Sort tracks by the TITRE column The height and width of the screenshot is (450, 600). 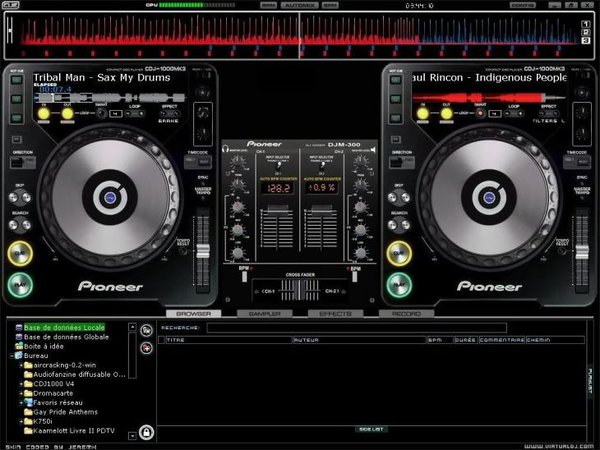[229, 340]
